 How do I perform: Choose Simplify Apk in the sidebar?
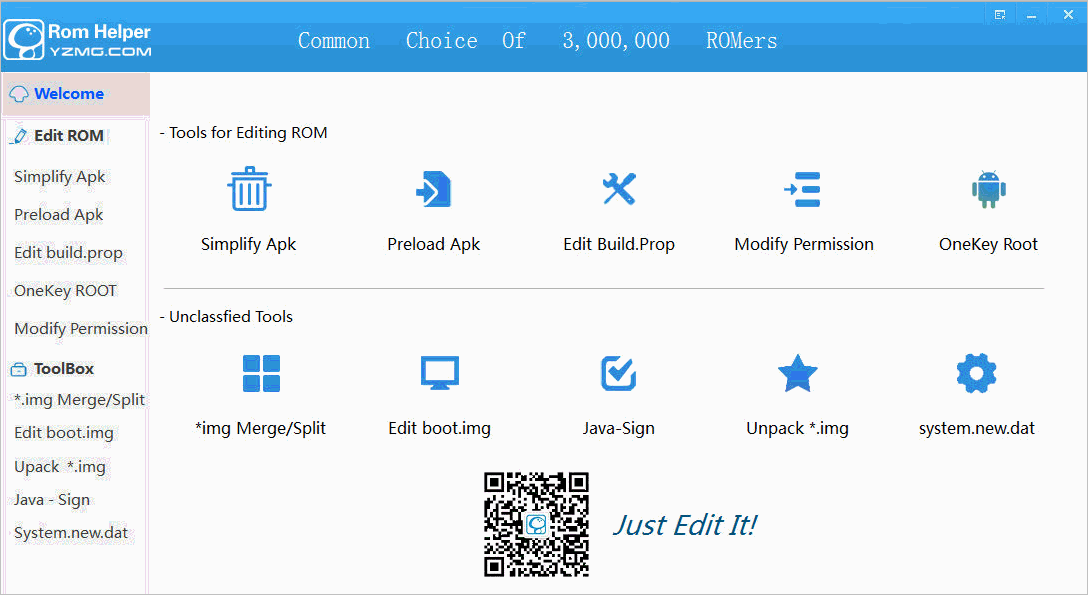pyautogui.click(x=60, y=177)
